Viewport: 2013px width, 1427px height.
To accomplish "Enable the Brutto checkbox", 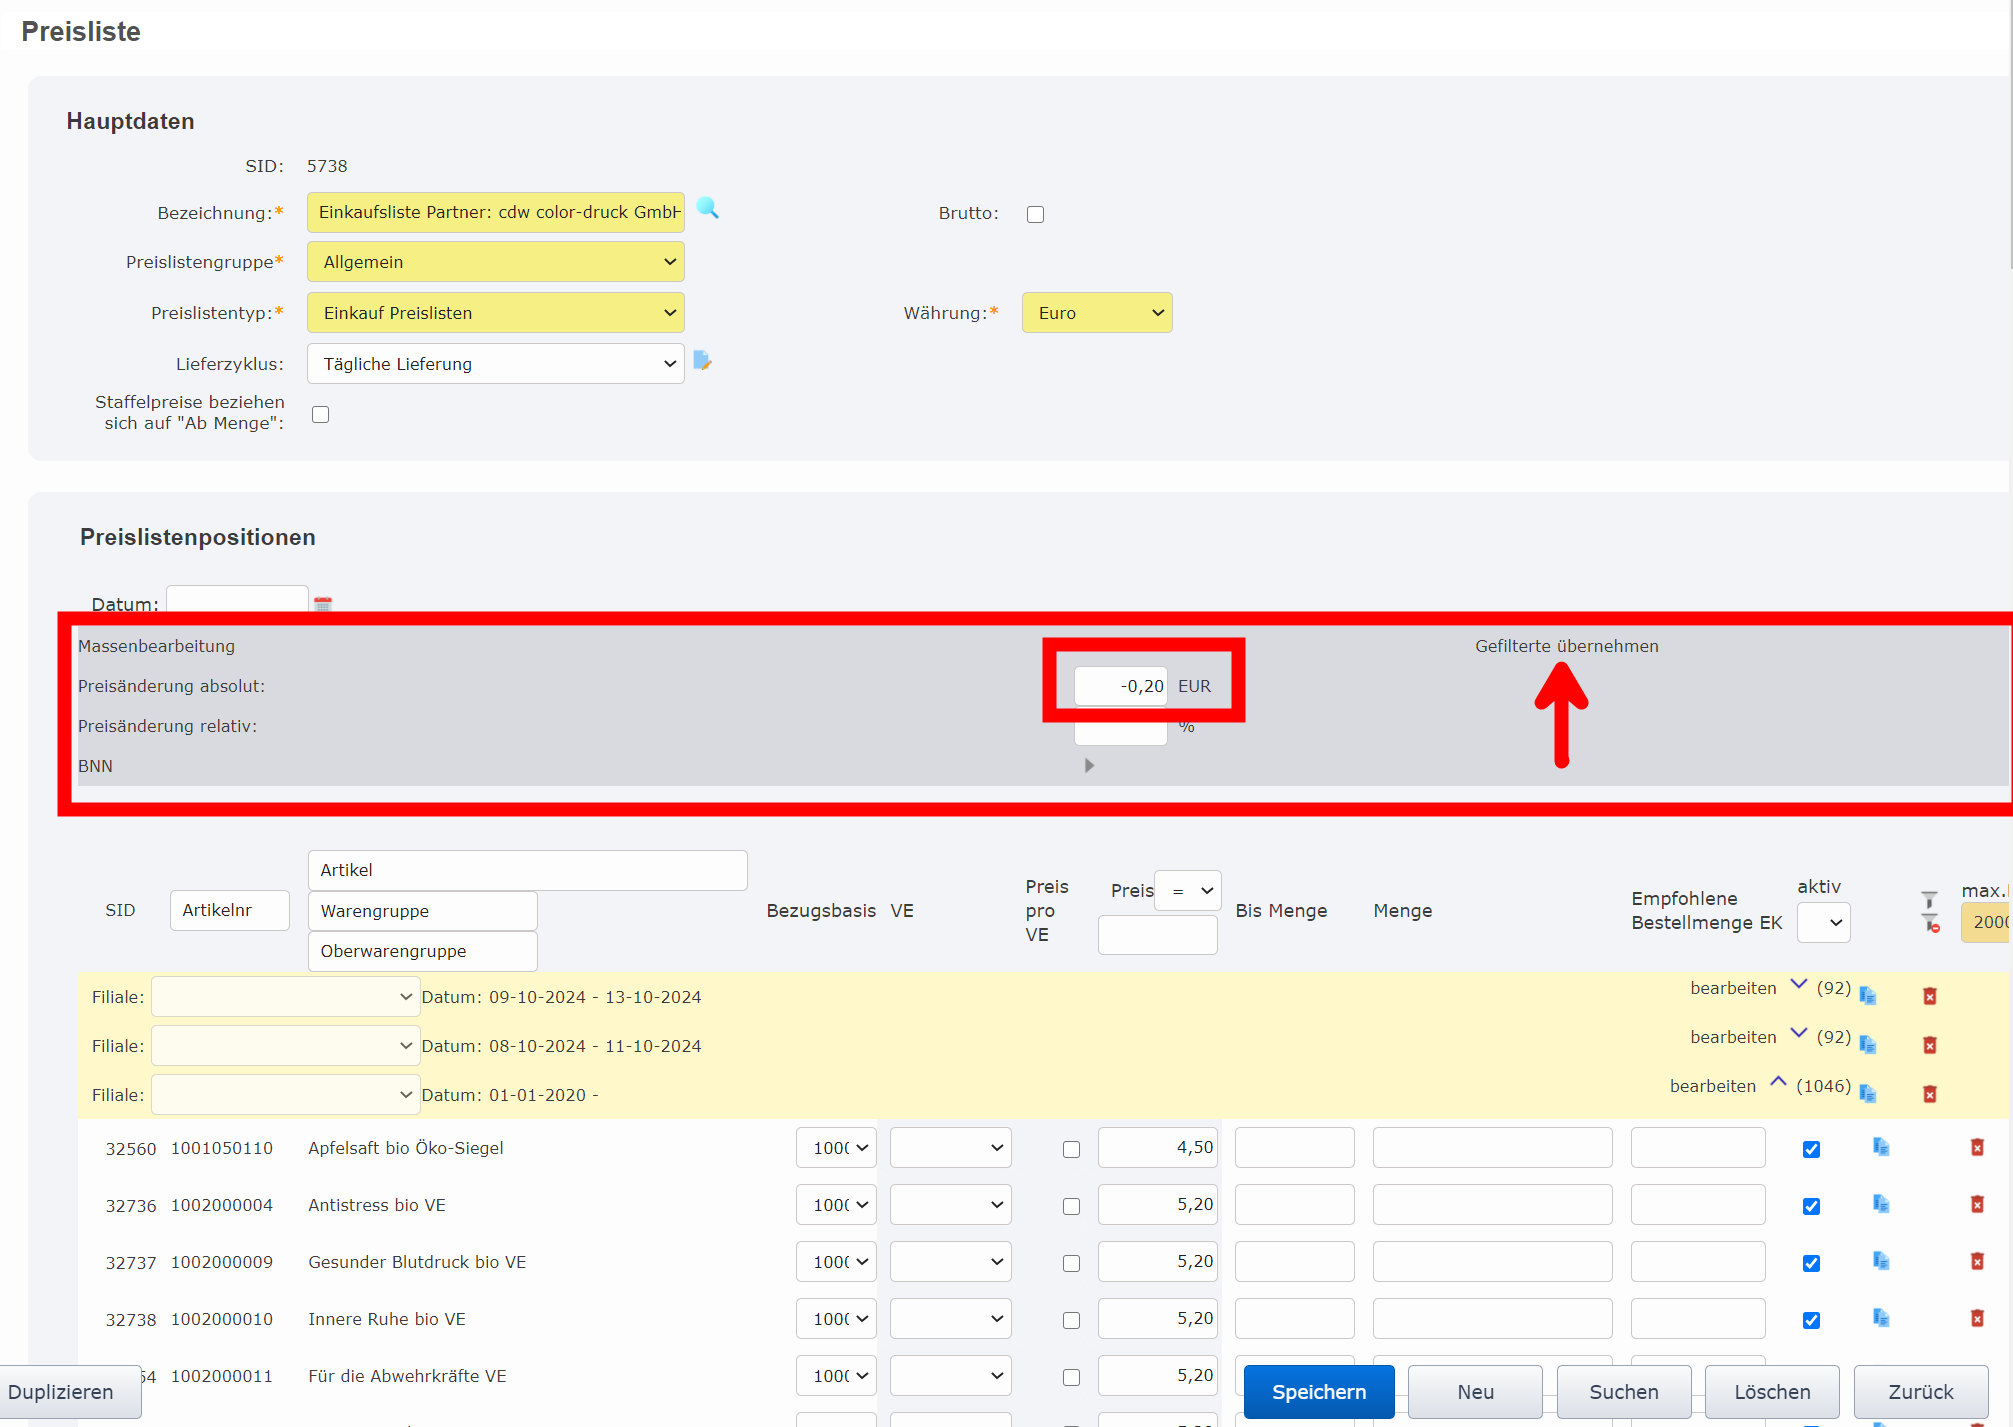I will 1035,214.
